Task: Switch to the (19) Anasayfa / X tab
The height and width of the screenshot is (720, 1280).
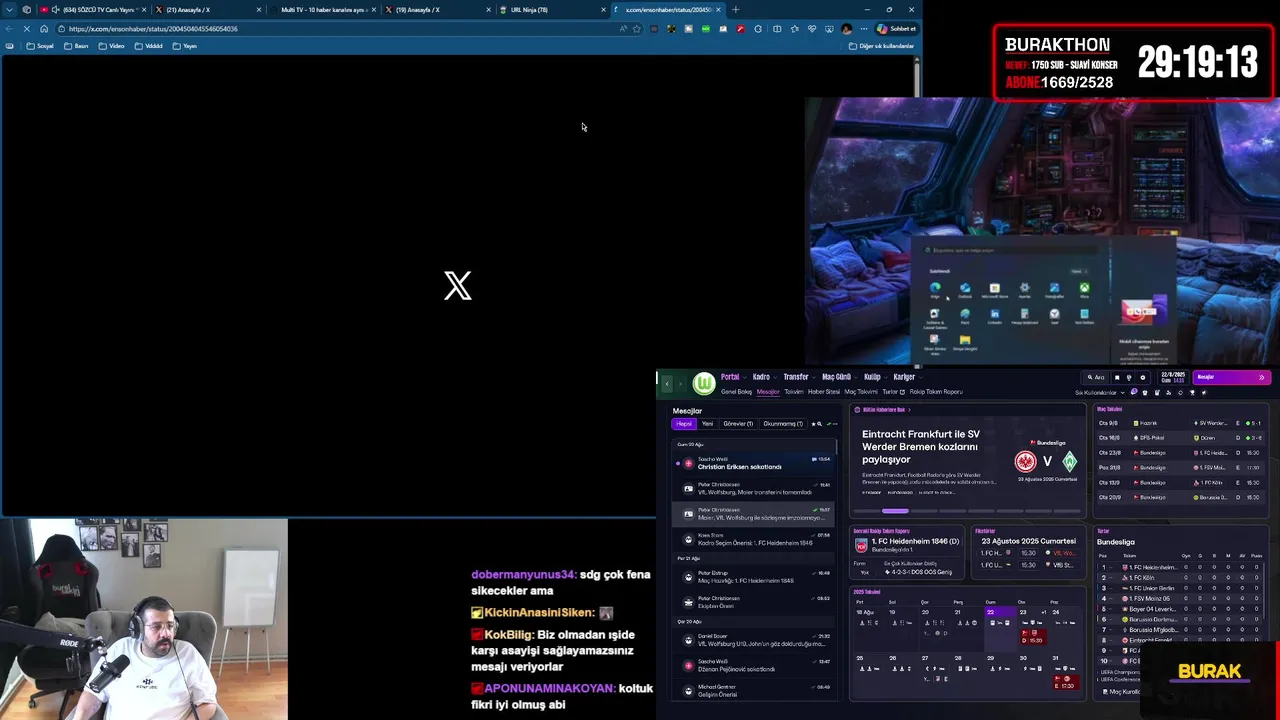Action: click(x=438, y=10)
